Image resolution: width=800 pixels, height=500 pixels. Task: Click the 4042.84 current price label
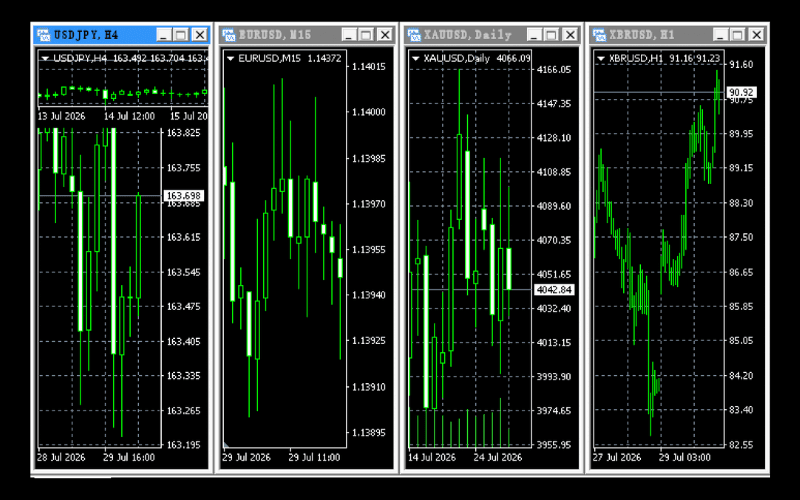pyautogui.click(x=555, y=290)
